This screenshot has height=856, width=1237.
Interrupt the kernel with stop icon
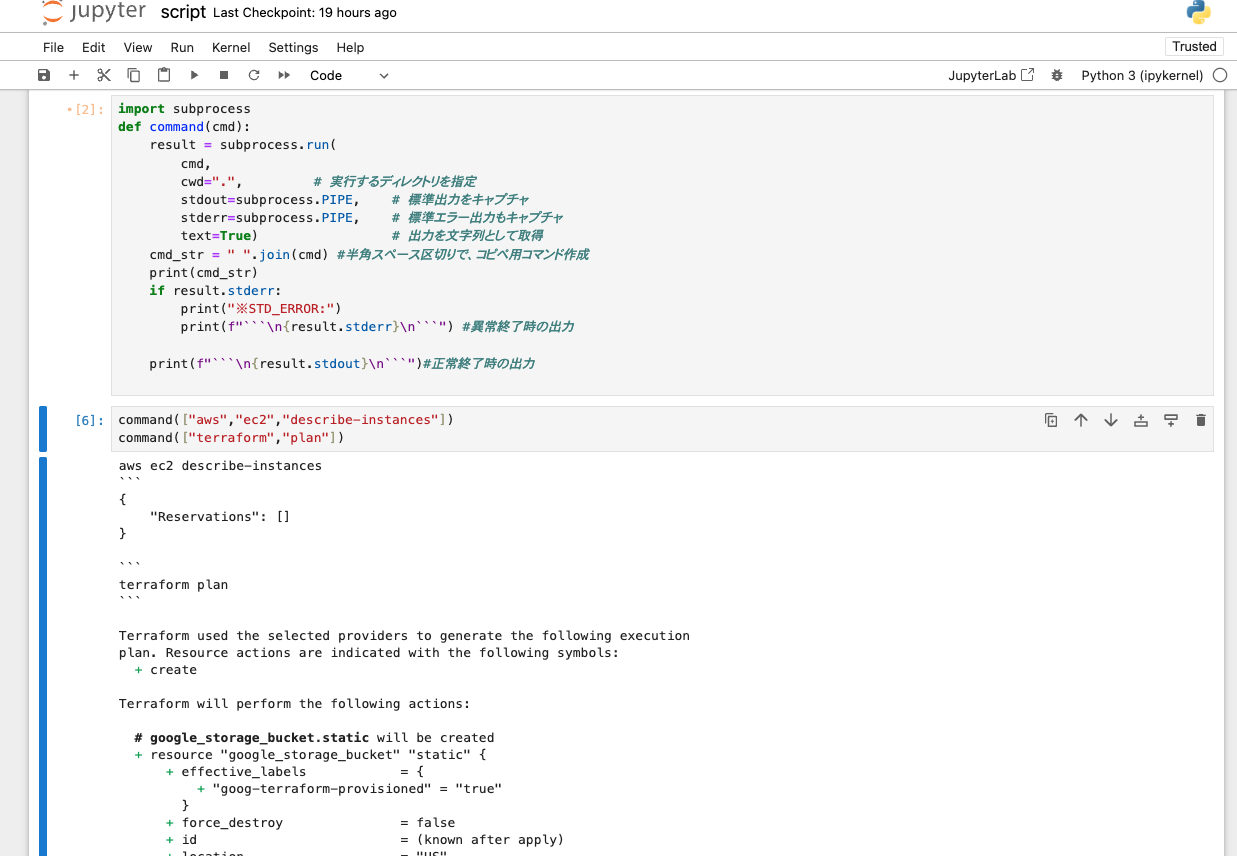pos(224,75)
